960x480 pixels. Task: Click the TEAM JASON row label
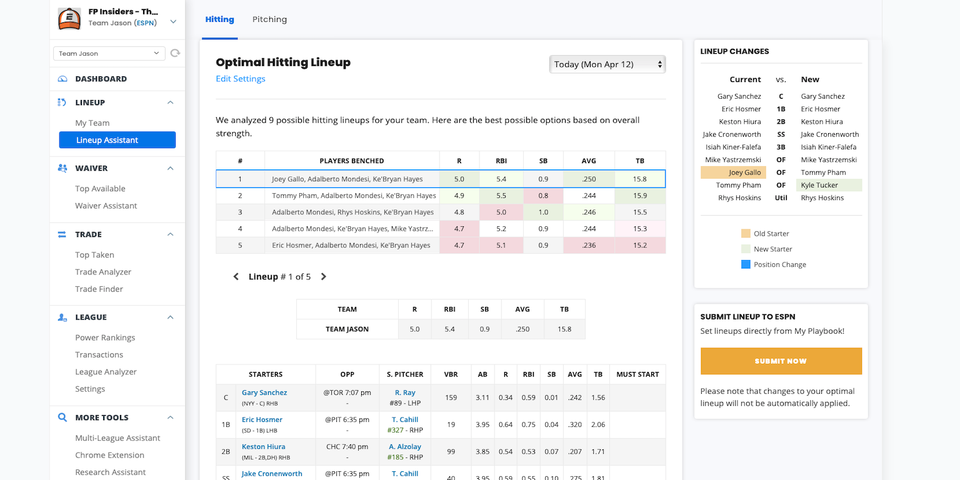click(x=347, y=329)
